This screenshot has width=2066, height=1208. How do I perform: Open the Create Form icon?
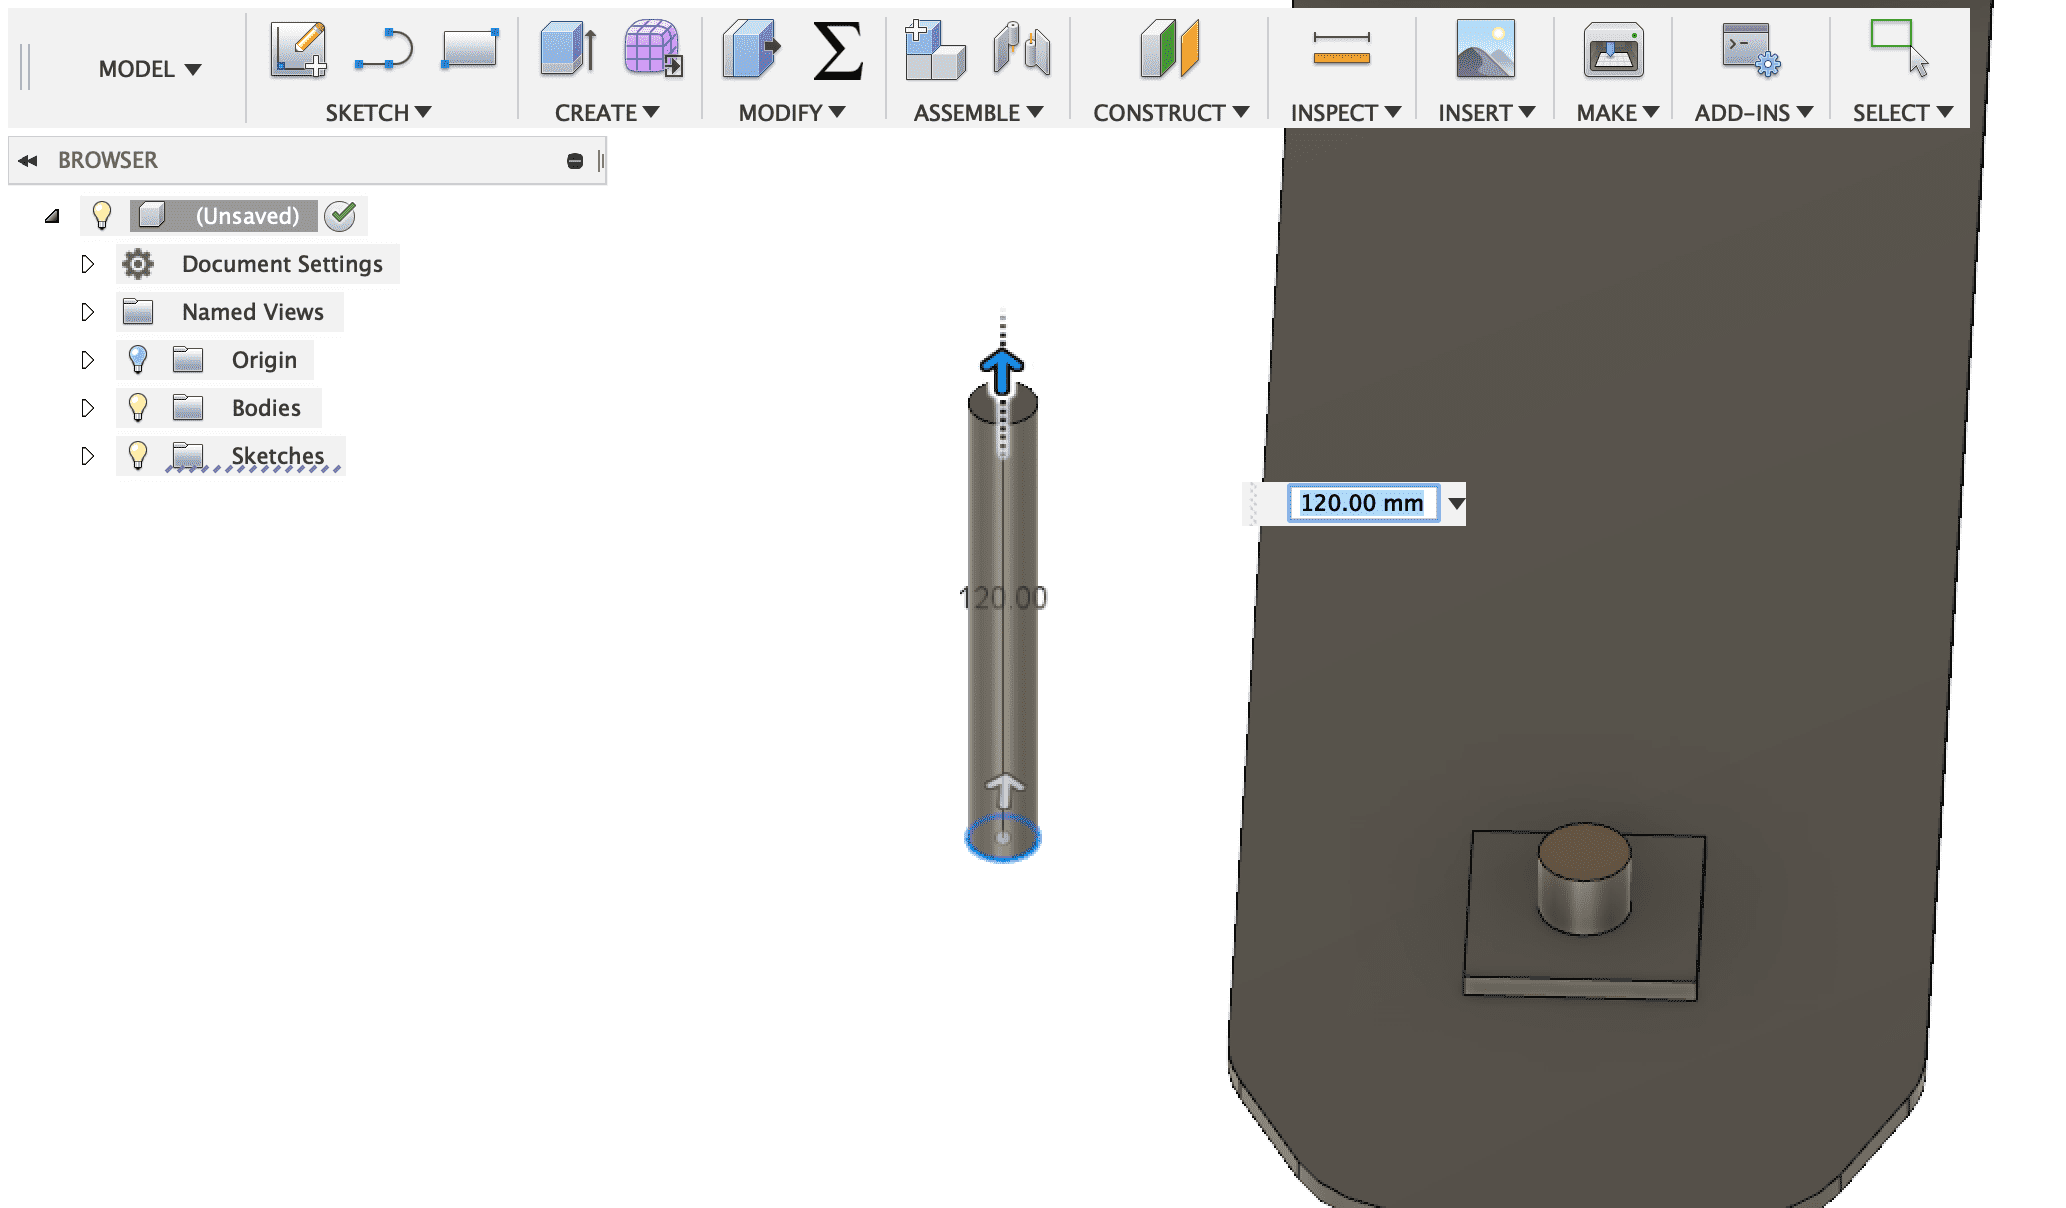click(653, 50)
